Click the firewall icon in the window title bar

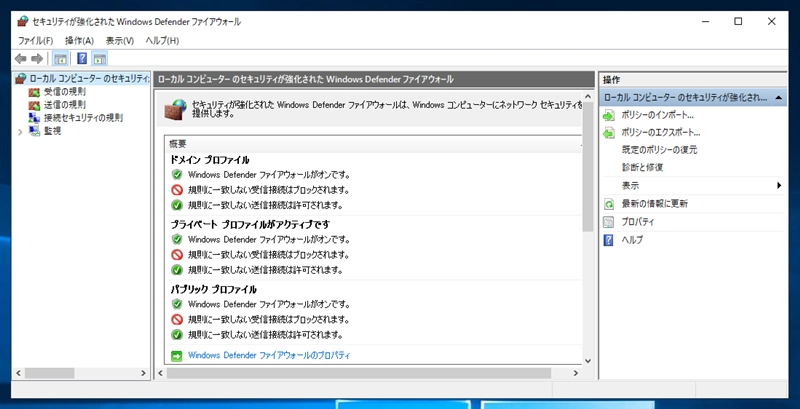pyautogui.click(x=22, y=21)
